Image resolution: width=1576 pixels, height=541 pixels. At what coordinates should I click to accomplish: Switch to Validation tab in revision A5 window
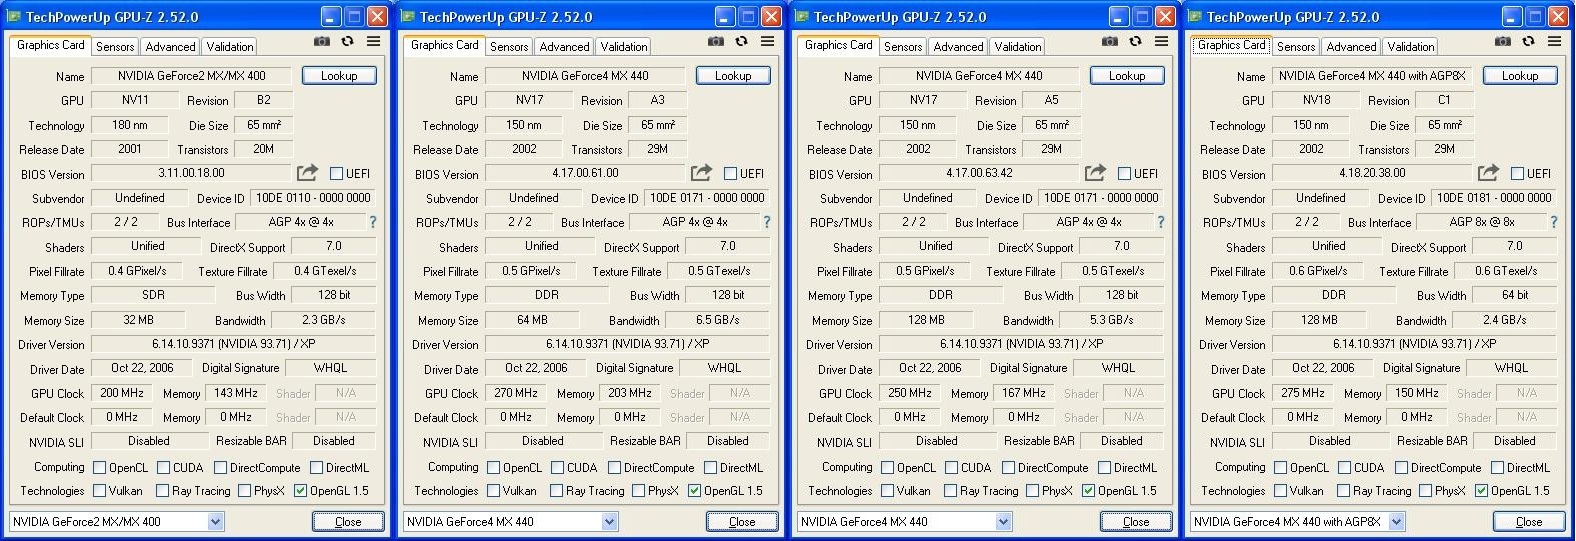(1018, 47)
